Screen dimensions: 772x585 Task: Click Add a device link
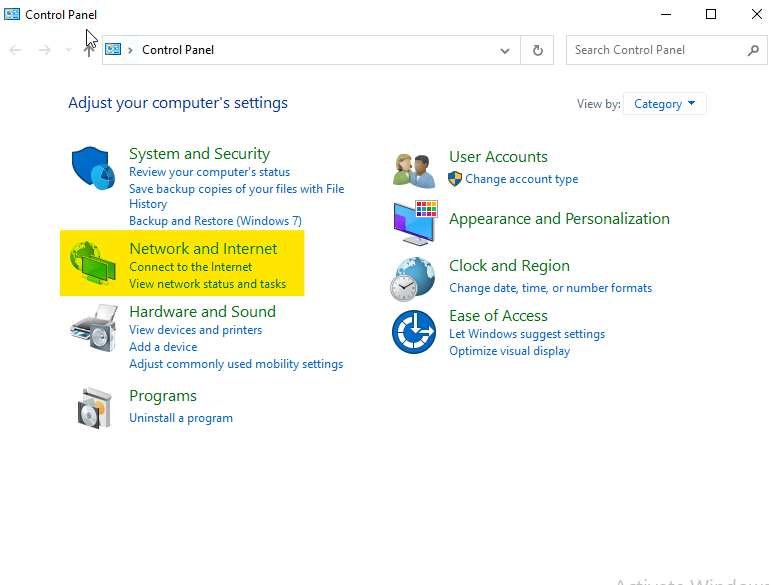tap(163, 347)
